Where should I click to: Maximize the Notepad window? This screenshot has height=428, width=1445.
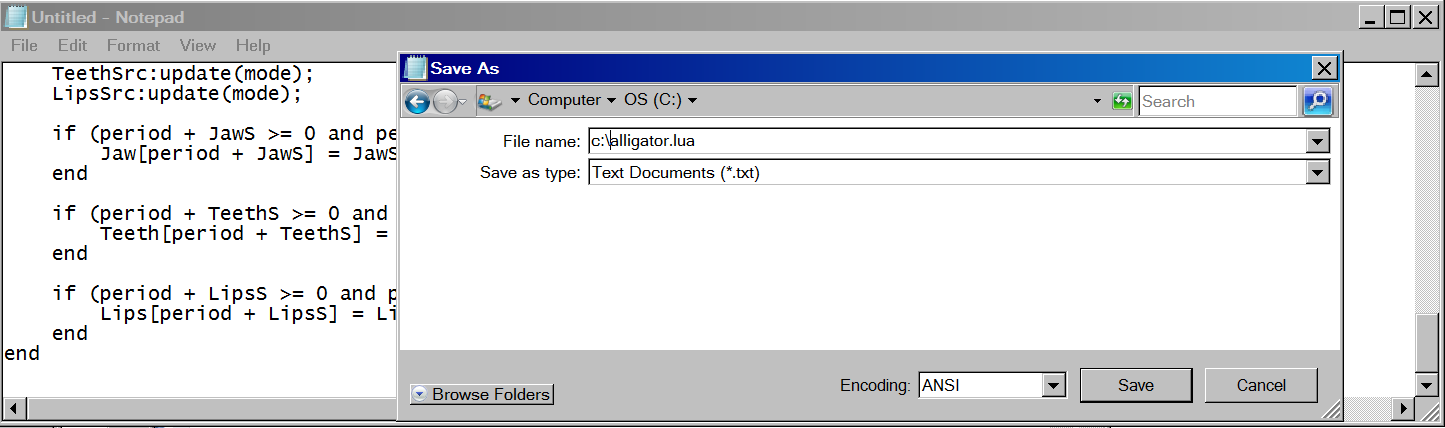pos(1397,17)
